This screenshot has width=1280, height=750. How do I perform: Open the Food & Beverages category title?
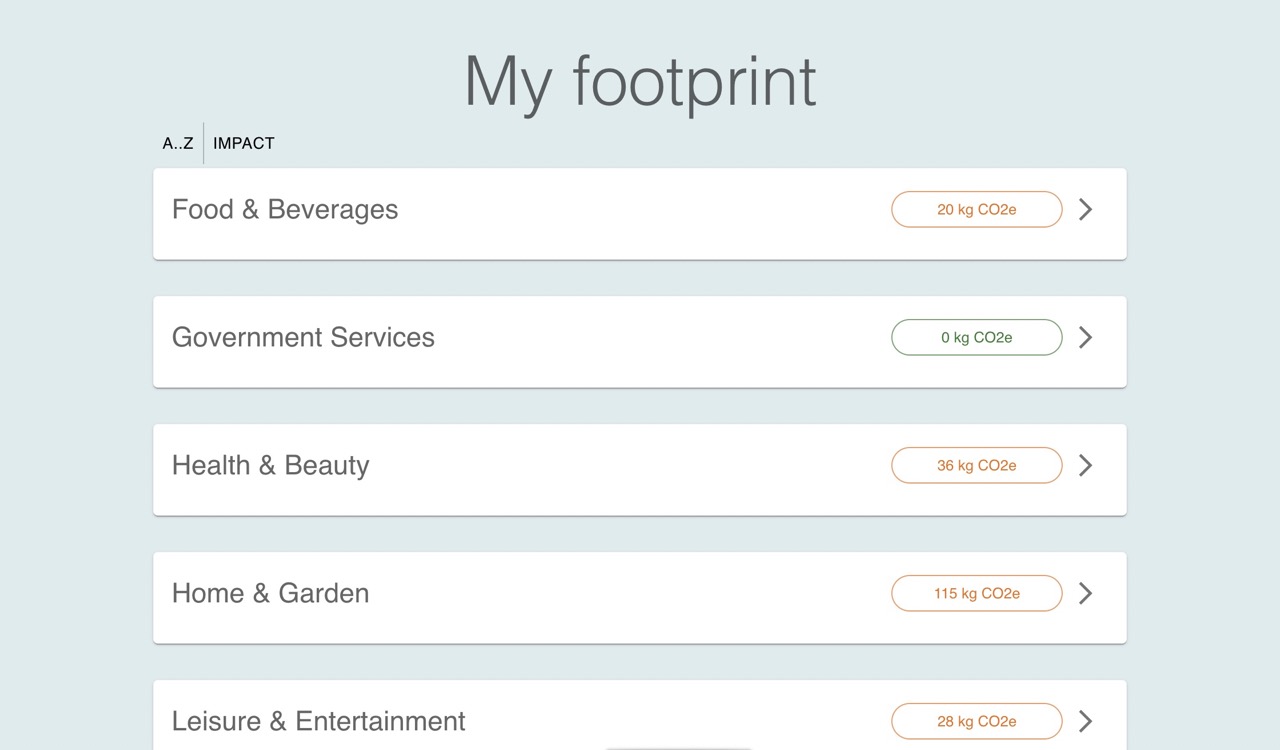[285, 209]
